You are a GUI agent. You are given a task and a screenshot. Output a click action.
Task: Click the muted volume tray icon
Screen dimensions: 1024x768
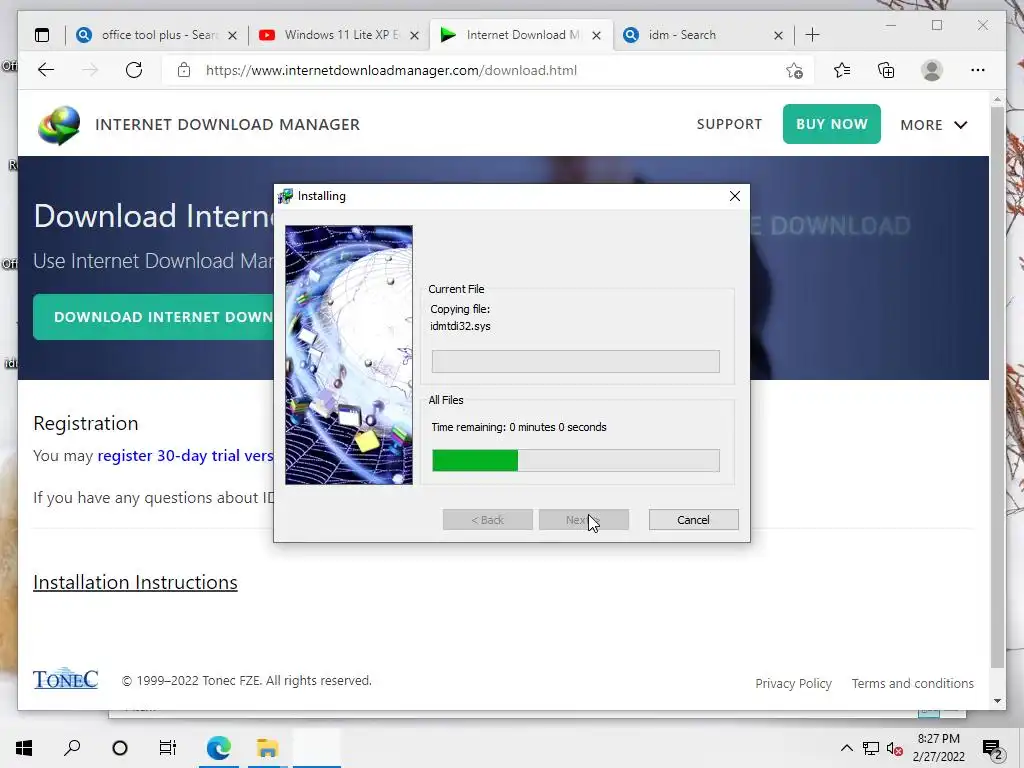tap(894, 748)
